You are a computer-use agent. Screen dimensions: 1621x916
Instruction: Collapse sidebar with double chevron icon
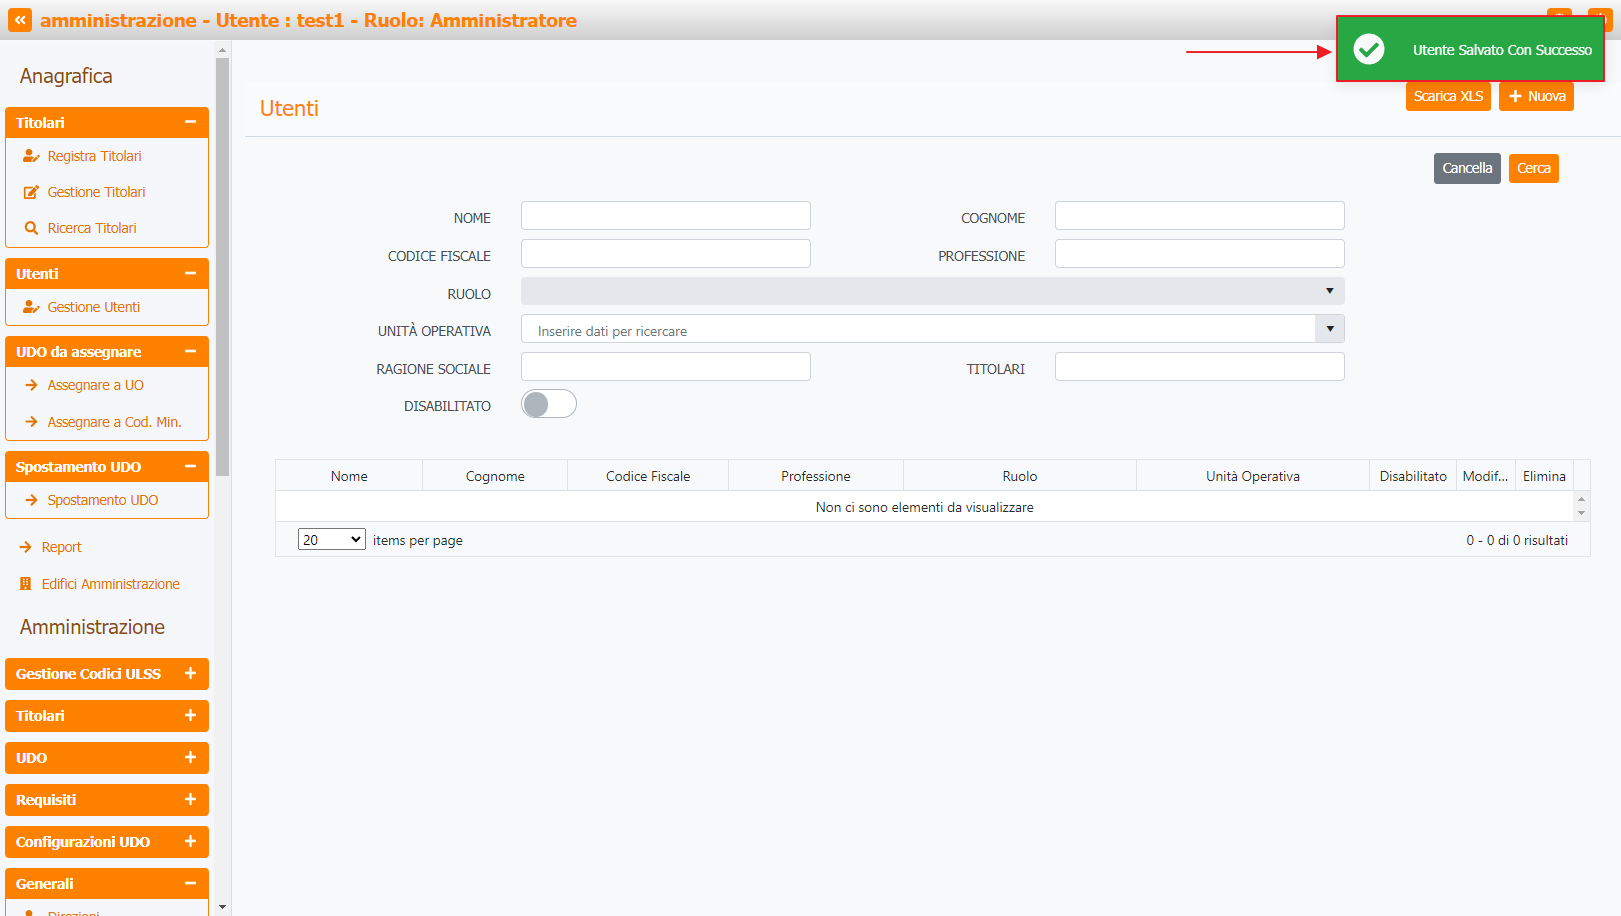click(x=20, y=20)
